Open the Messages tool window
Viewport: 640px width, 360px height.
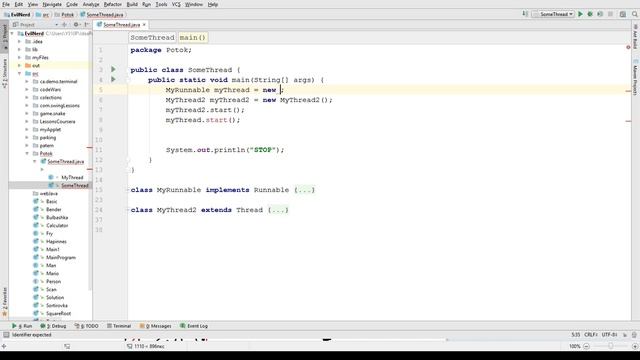click(156, 326)
